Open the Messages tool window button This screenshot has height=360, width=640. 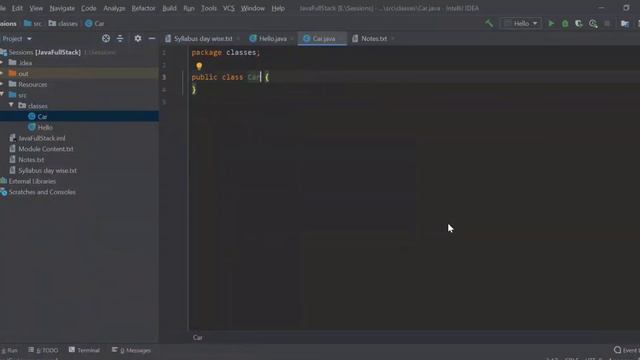pos(131,350)
